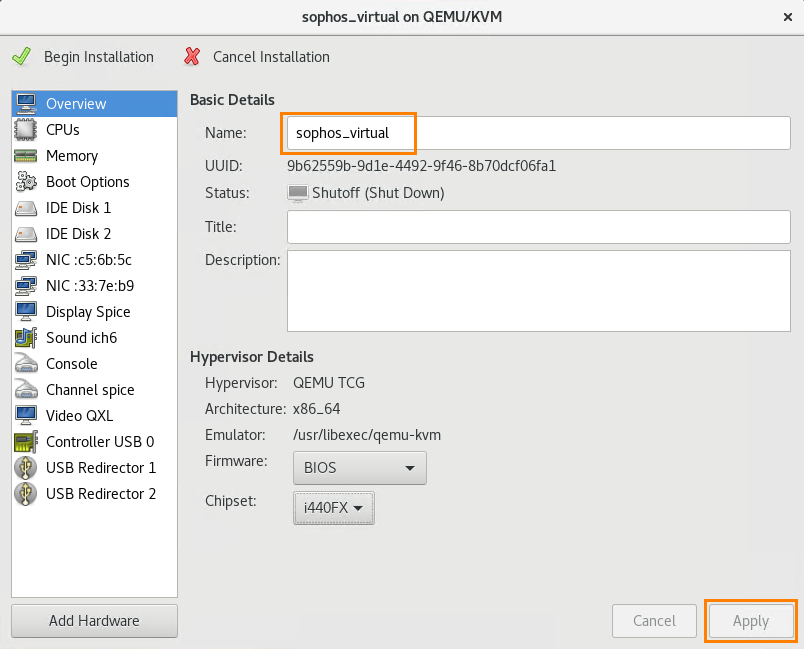The image size is (804, 649).
Task: Open Sound ich6 device settings
Action: 80,338
